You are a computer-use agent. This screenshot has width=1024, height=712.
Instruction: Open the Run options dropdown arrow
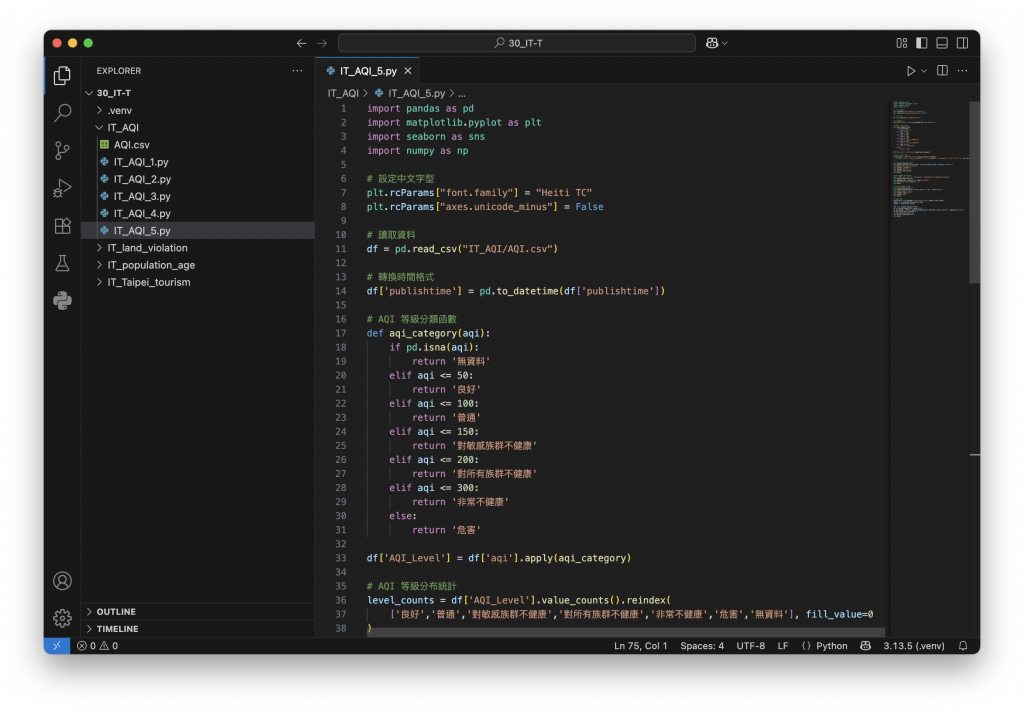(x=924, y=71)
